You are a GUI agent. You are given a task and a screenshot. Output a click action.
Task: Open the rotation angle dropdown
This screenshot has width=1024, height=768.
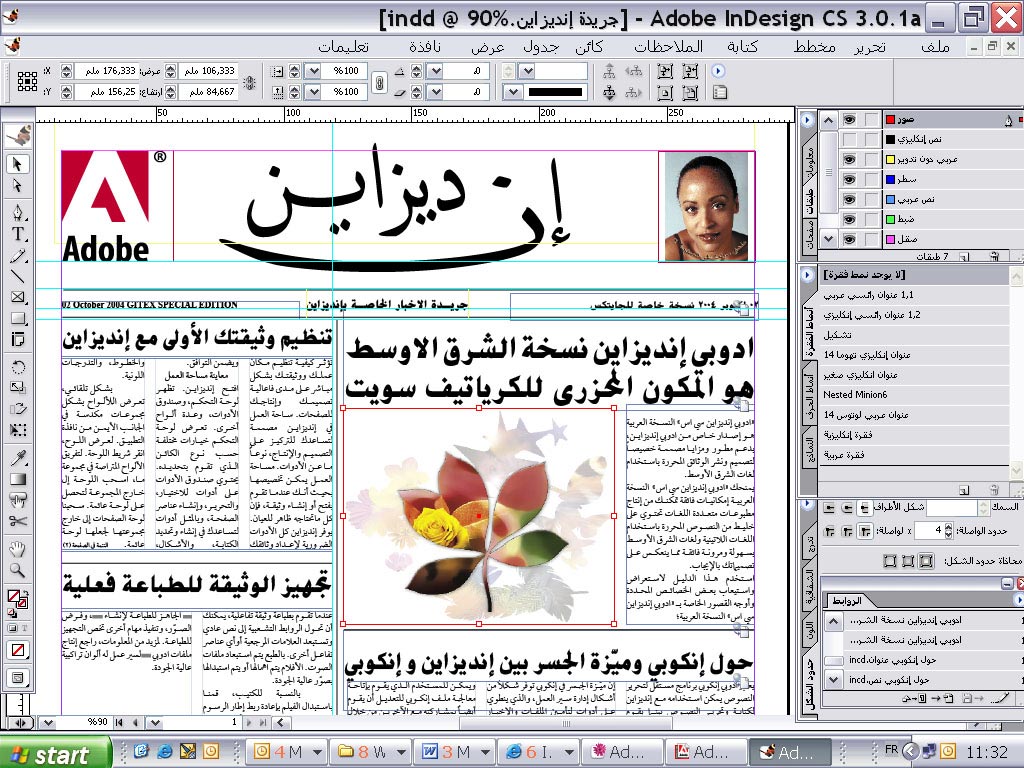pos(435,71)
